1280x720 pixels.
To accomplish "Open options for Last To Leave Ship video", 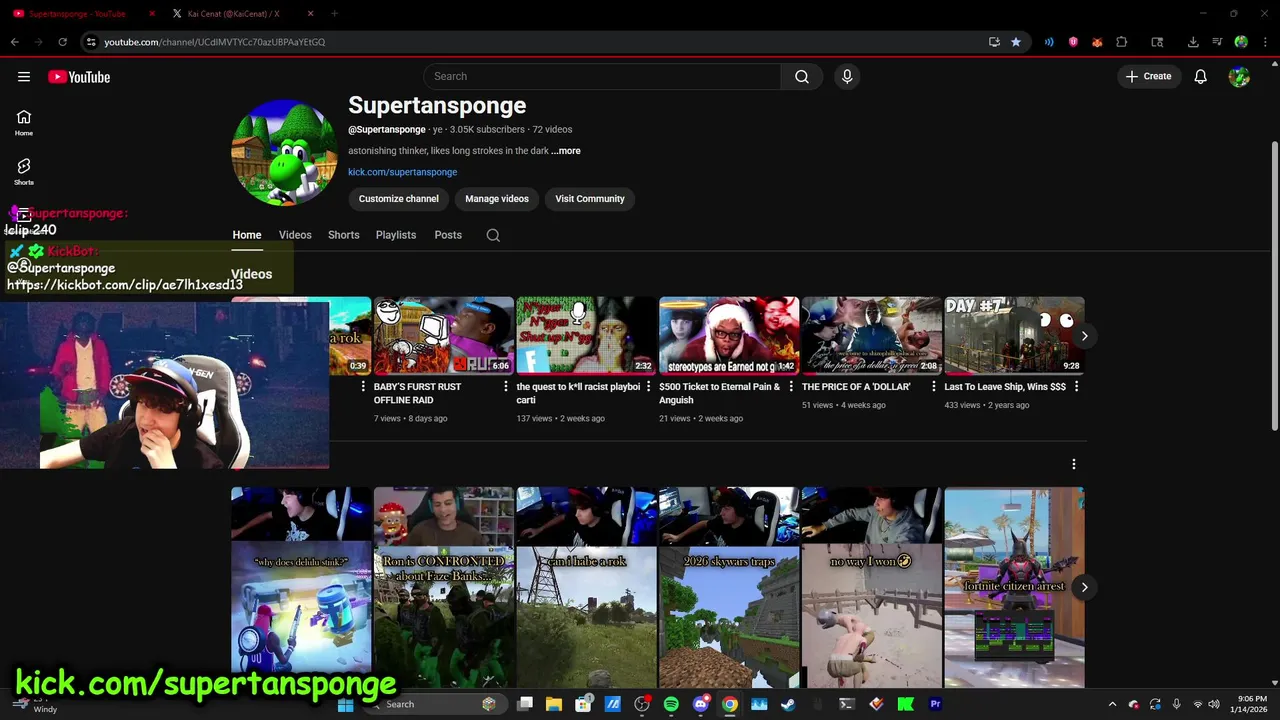I will tap(1076, 387).
